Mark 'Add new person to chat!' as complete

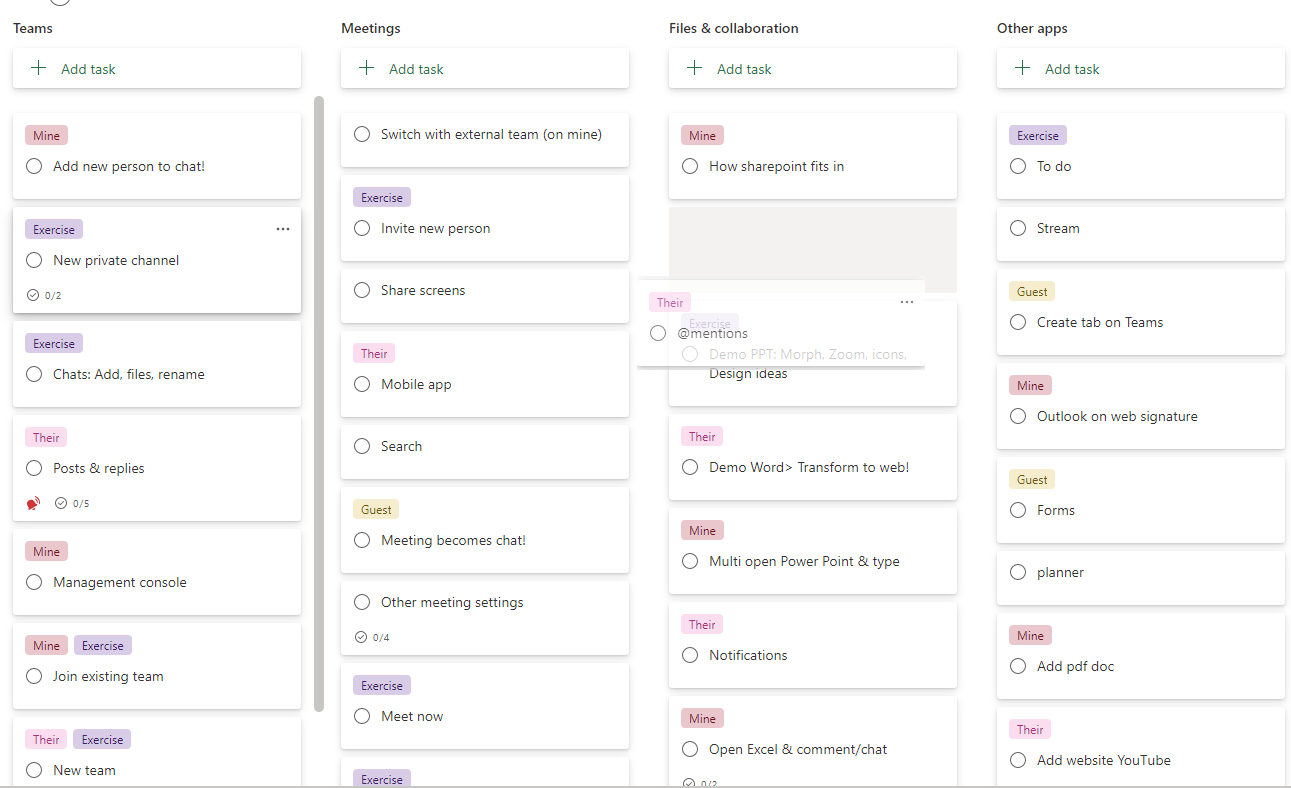(34, 166)
